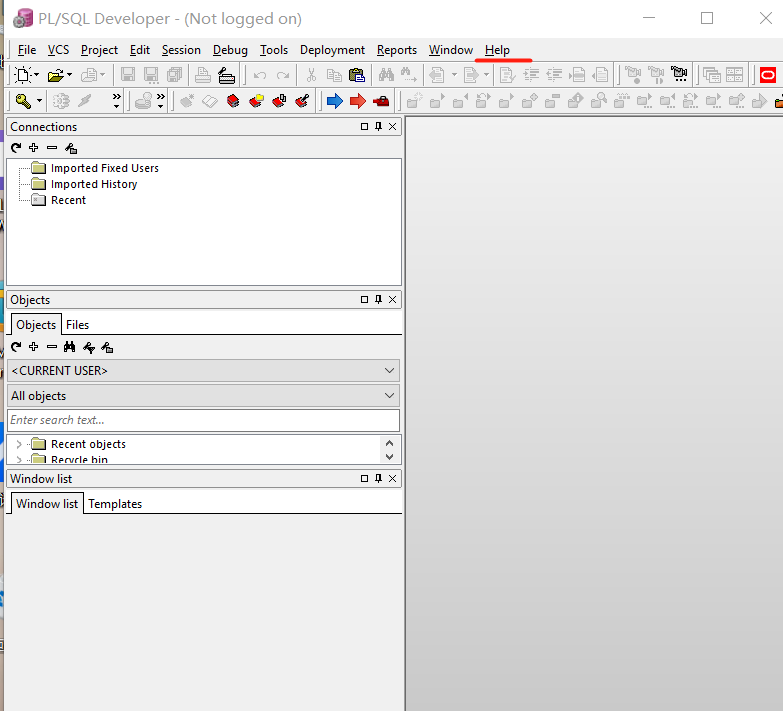
Task: Click the red right arrow icon
Action: tap(358, 101)
